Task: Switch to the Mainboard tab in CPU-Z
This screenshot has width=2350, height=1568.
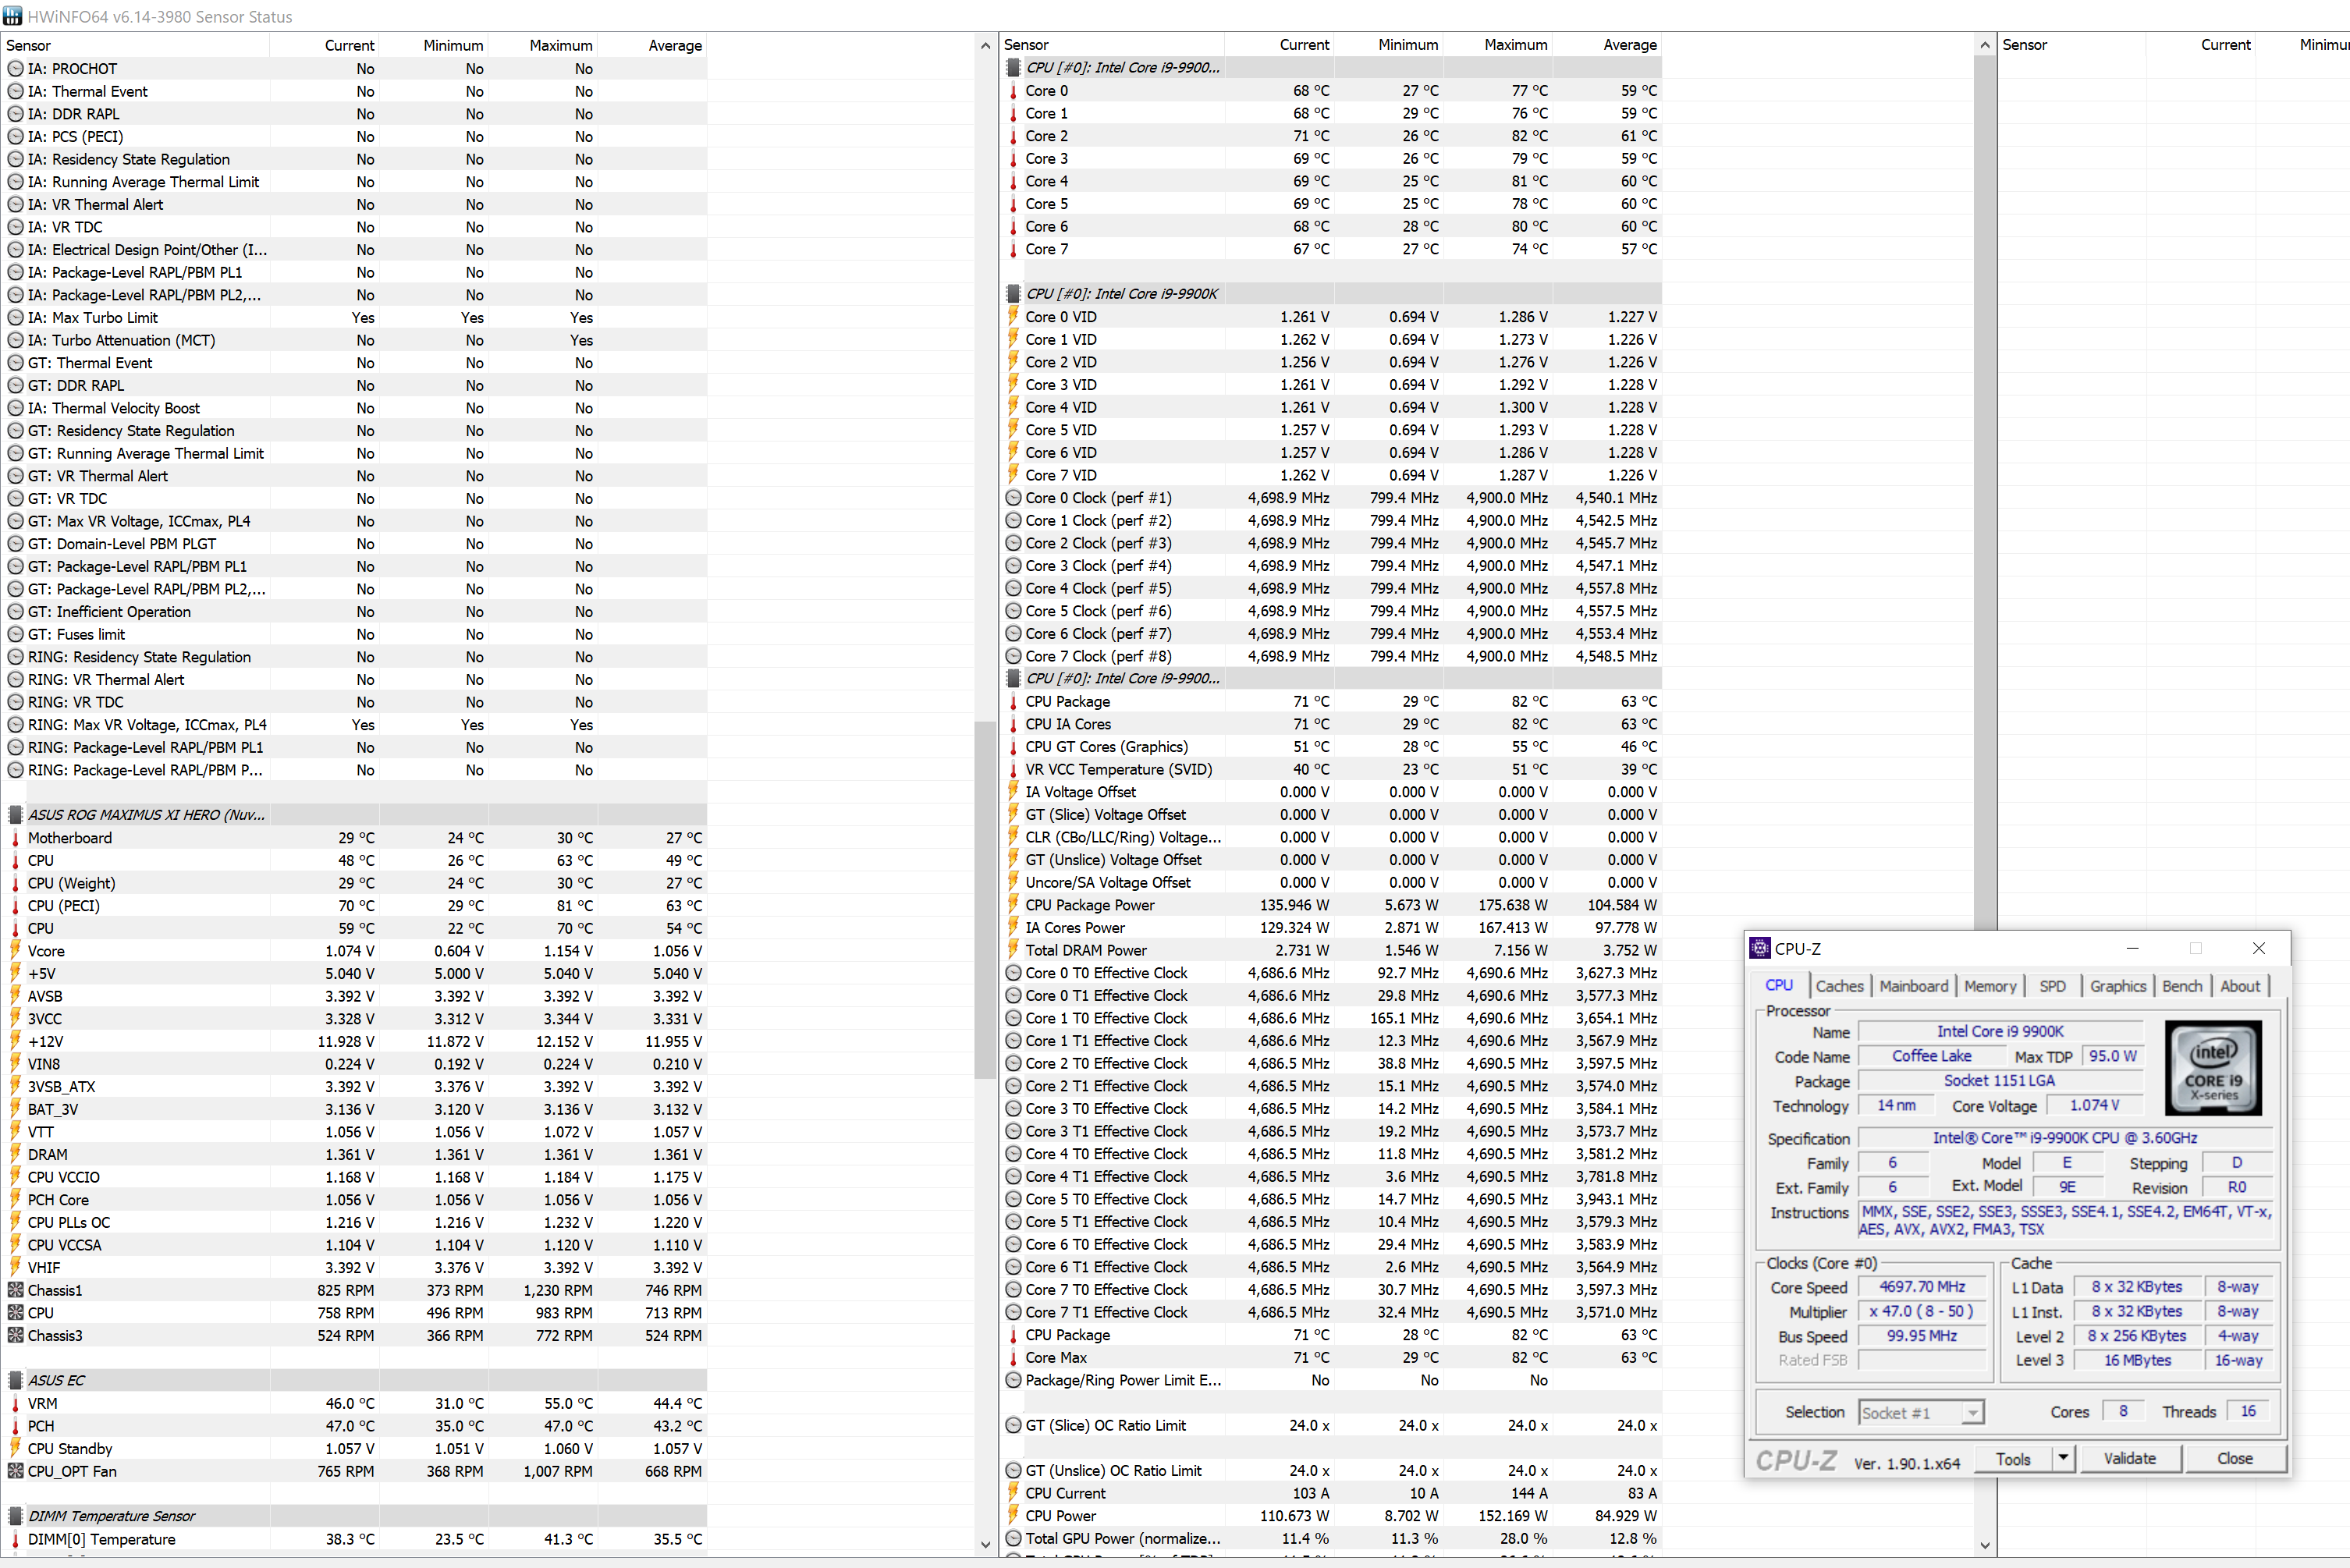Action: point(1913,986)
